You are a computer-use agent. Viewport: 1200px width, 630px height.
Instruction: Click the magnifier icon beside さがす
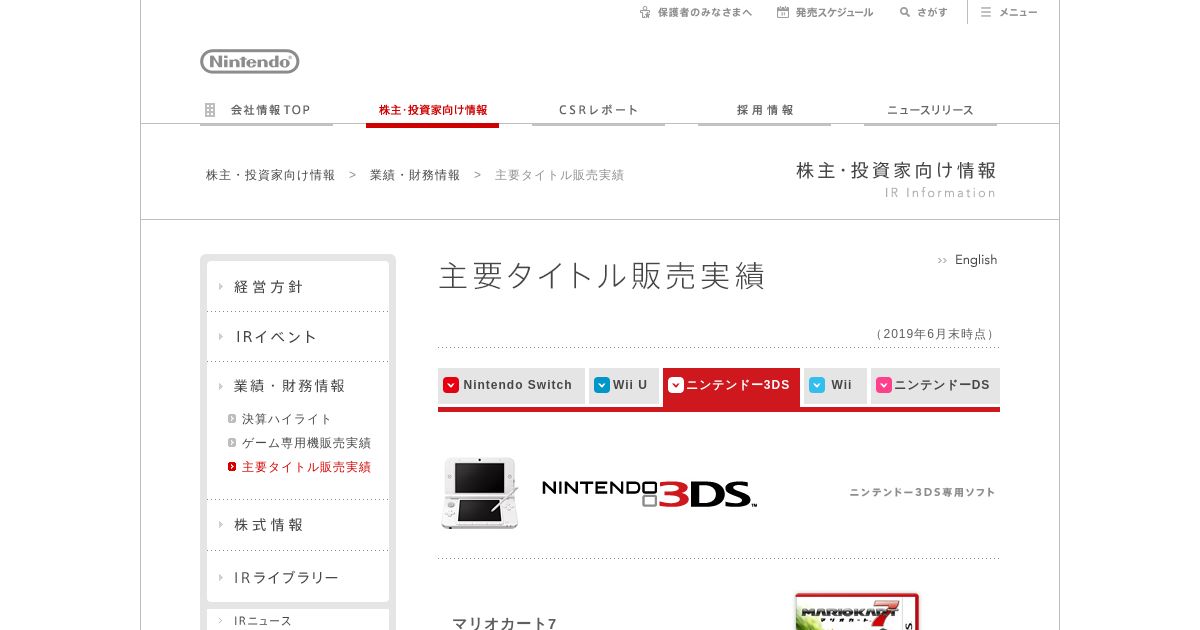[x=905, y=12]
